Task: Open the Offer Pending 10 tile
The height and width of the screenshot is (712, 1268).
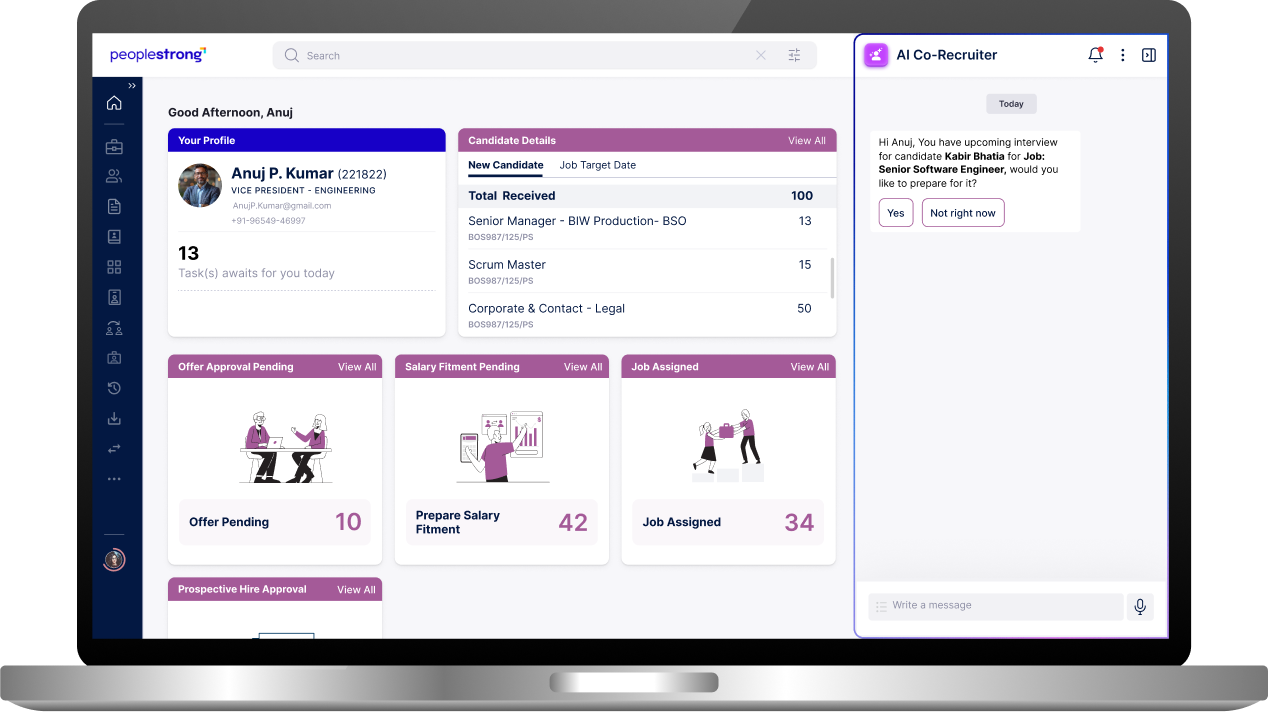Action: 275,522
